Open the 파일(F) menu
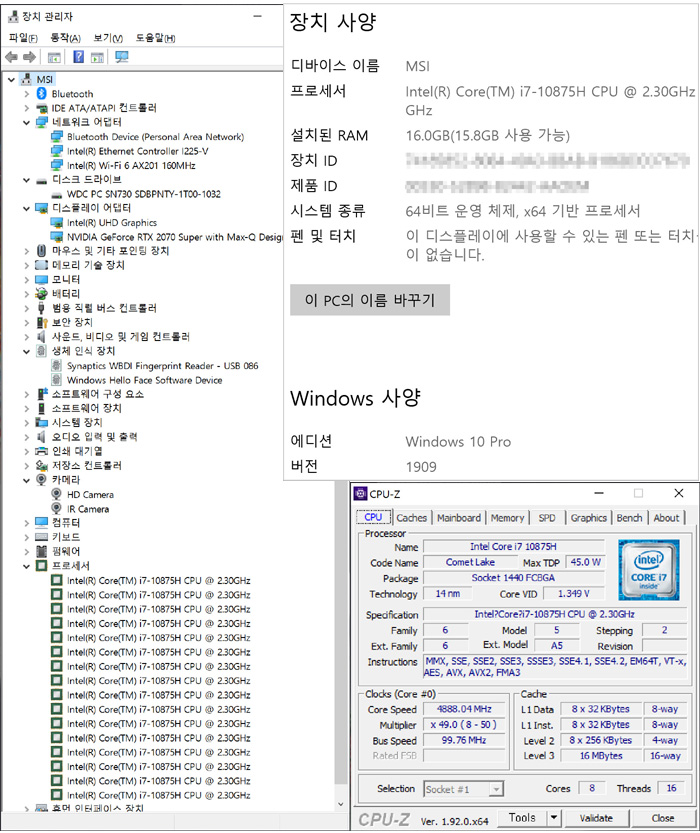Screen dimensions: 700x833 click(23, 38)
